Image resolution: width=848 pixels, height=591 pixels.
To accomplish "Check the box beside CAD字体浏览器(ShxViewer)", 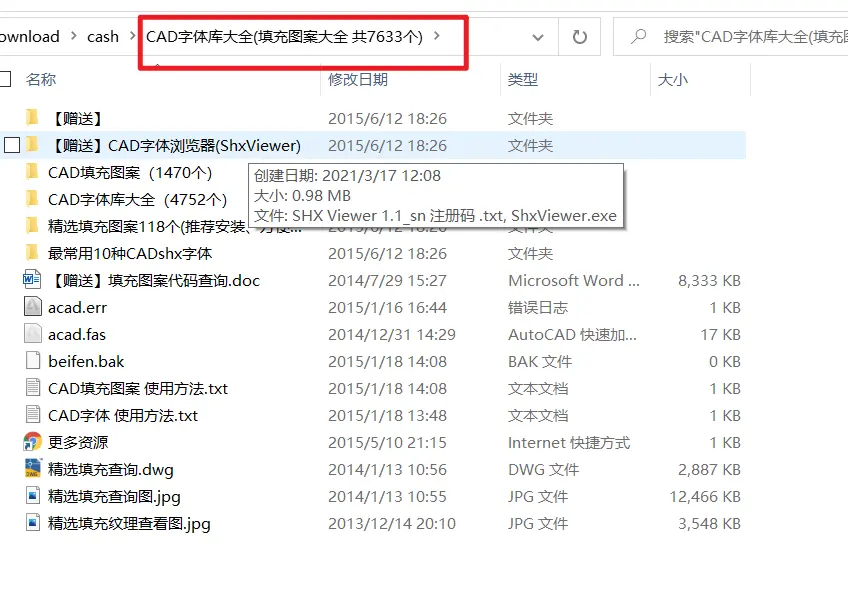I will tap(12, 145).
